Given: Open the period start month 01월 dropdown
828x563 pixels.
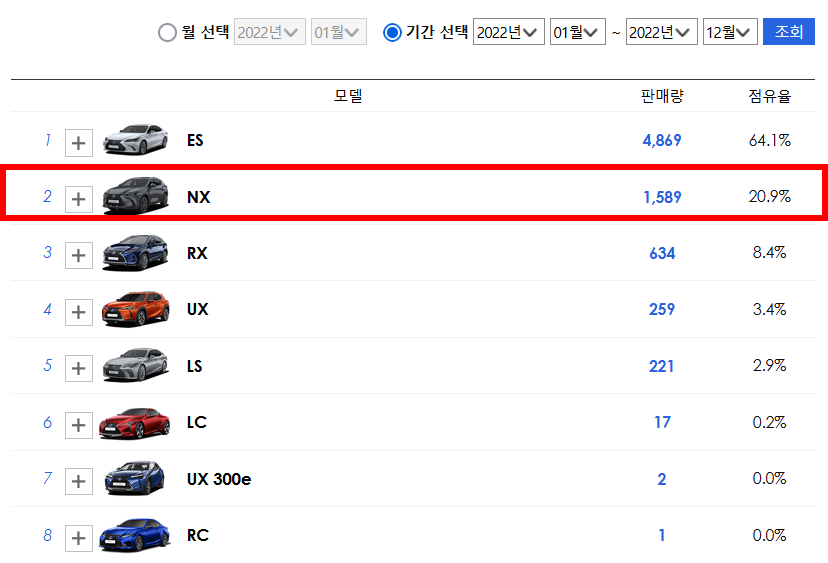Looking at the screenshot, I should 578,32.
